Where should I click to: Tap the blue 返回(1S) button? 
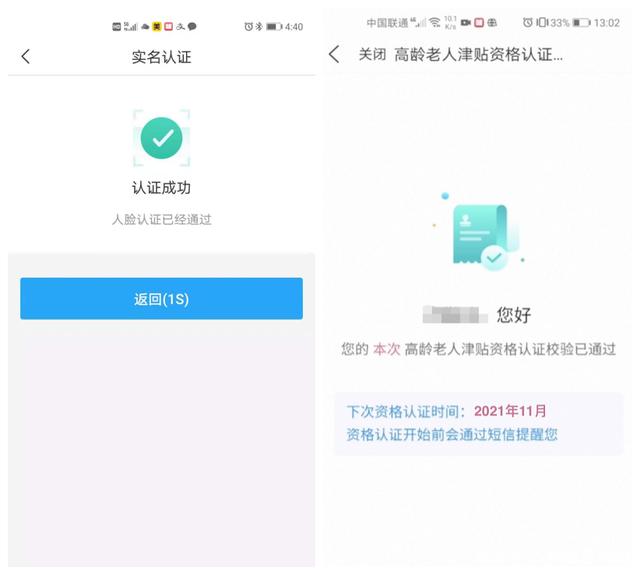162,299
